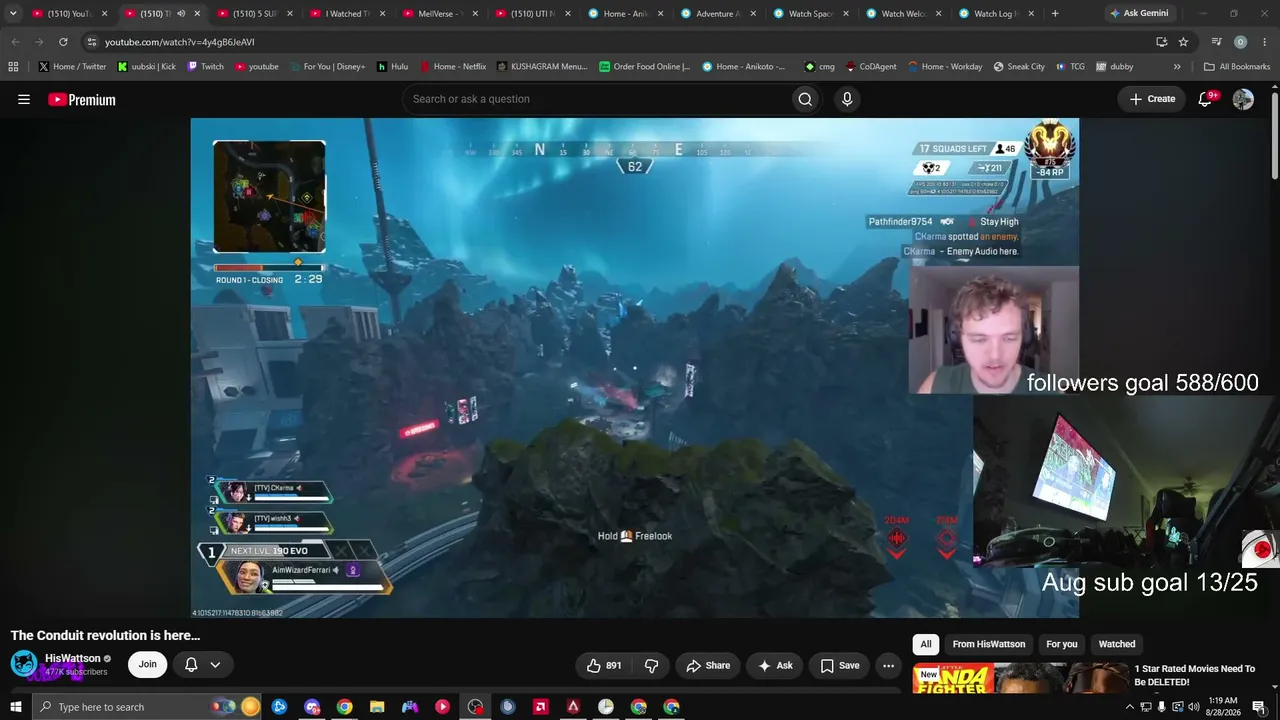Switch to the Watch Log browser tab
This screenshot has height=720, width=1280.
pos(996,14)
